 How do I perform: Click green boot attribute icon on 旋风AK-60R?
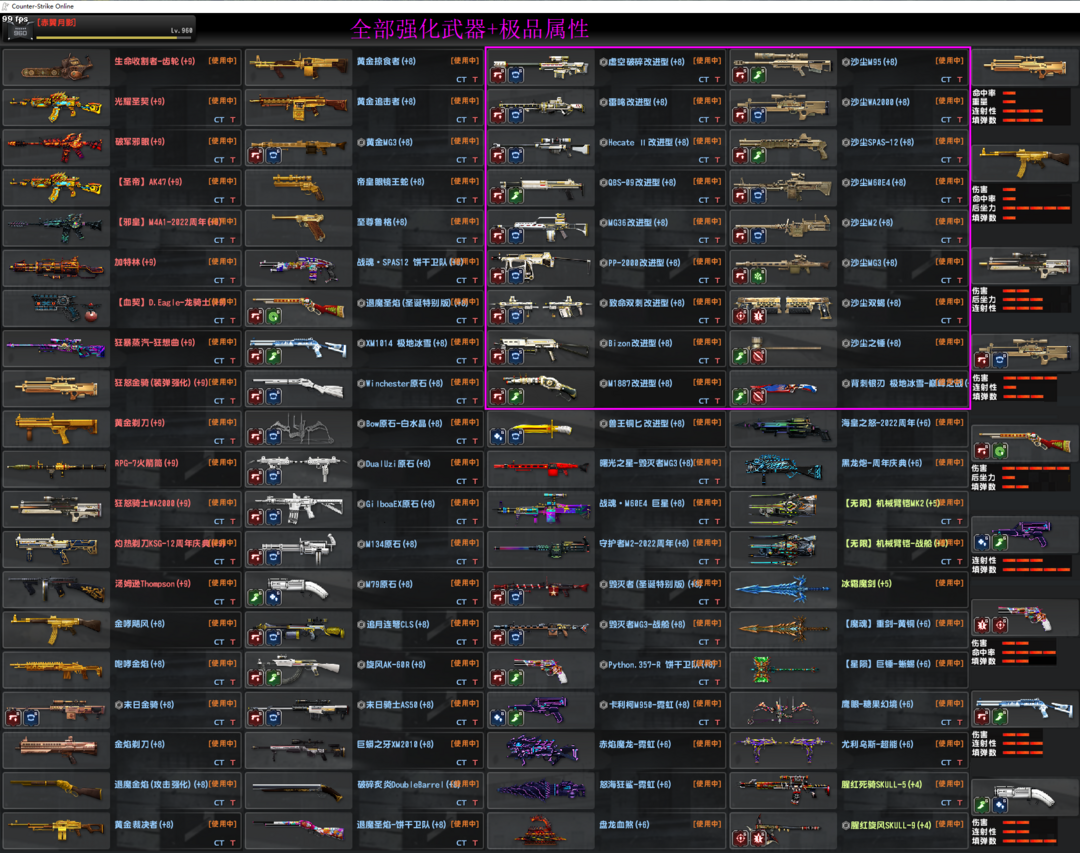273,678
